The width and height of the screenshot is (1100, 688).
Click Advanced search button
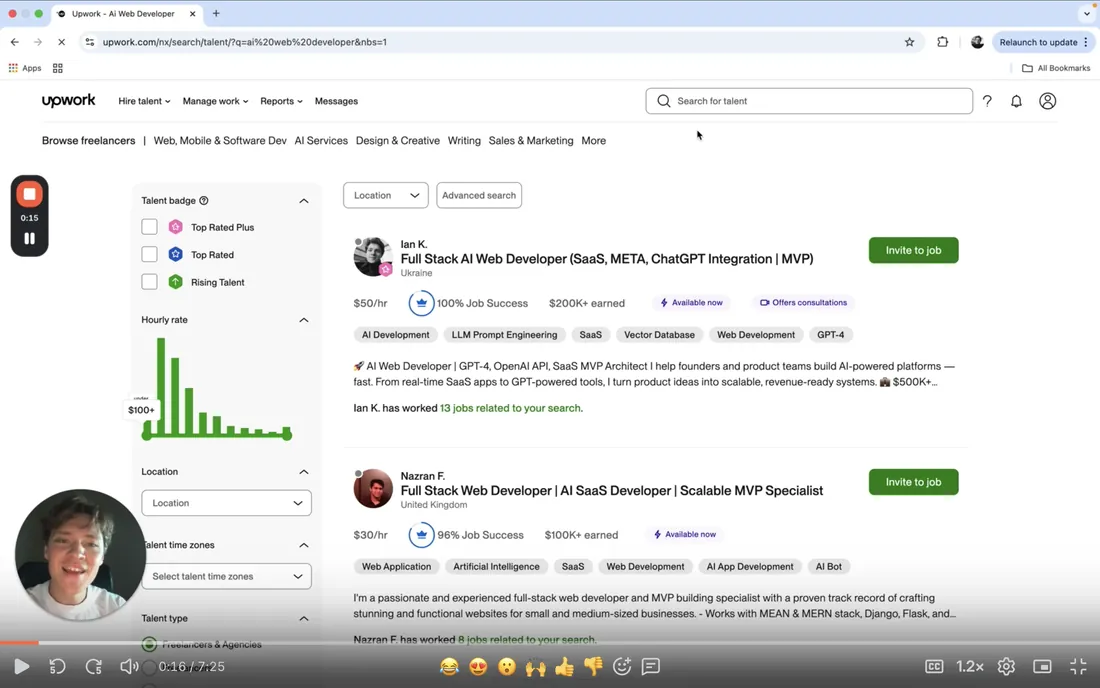(x=479, y=195)
